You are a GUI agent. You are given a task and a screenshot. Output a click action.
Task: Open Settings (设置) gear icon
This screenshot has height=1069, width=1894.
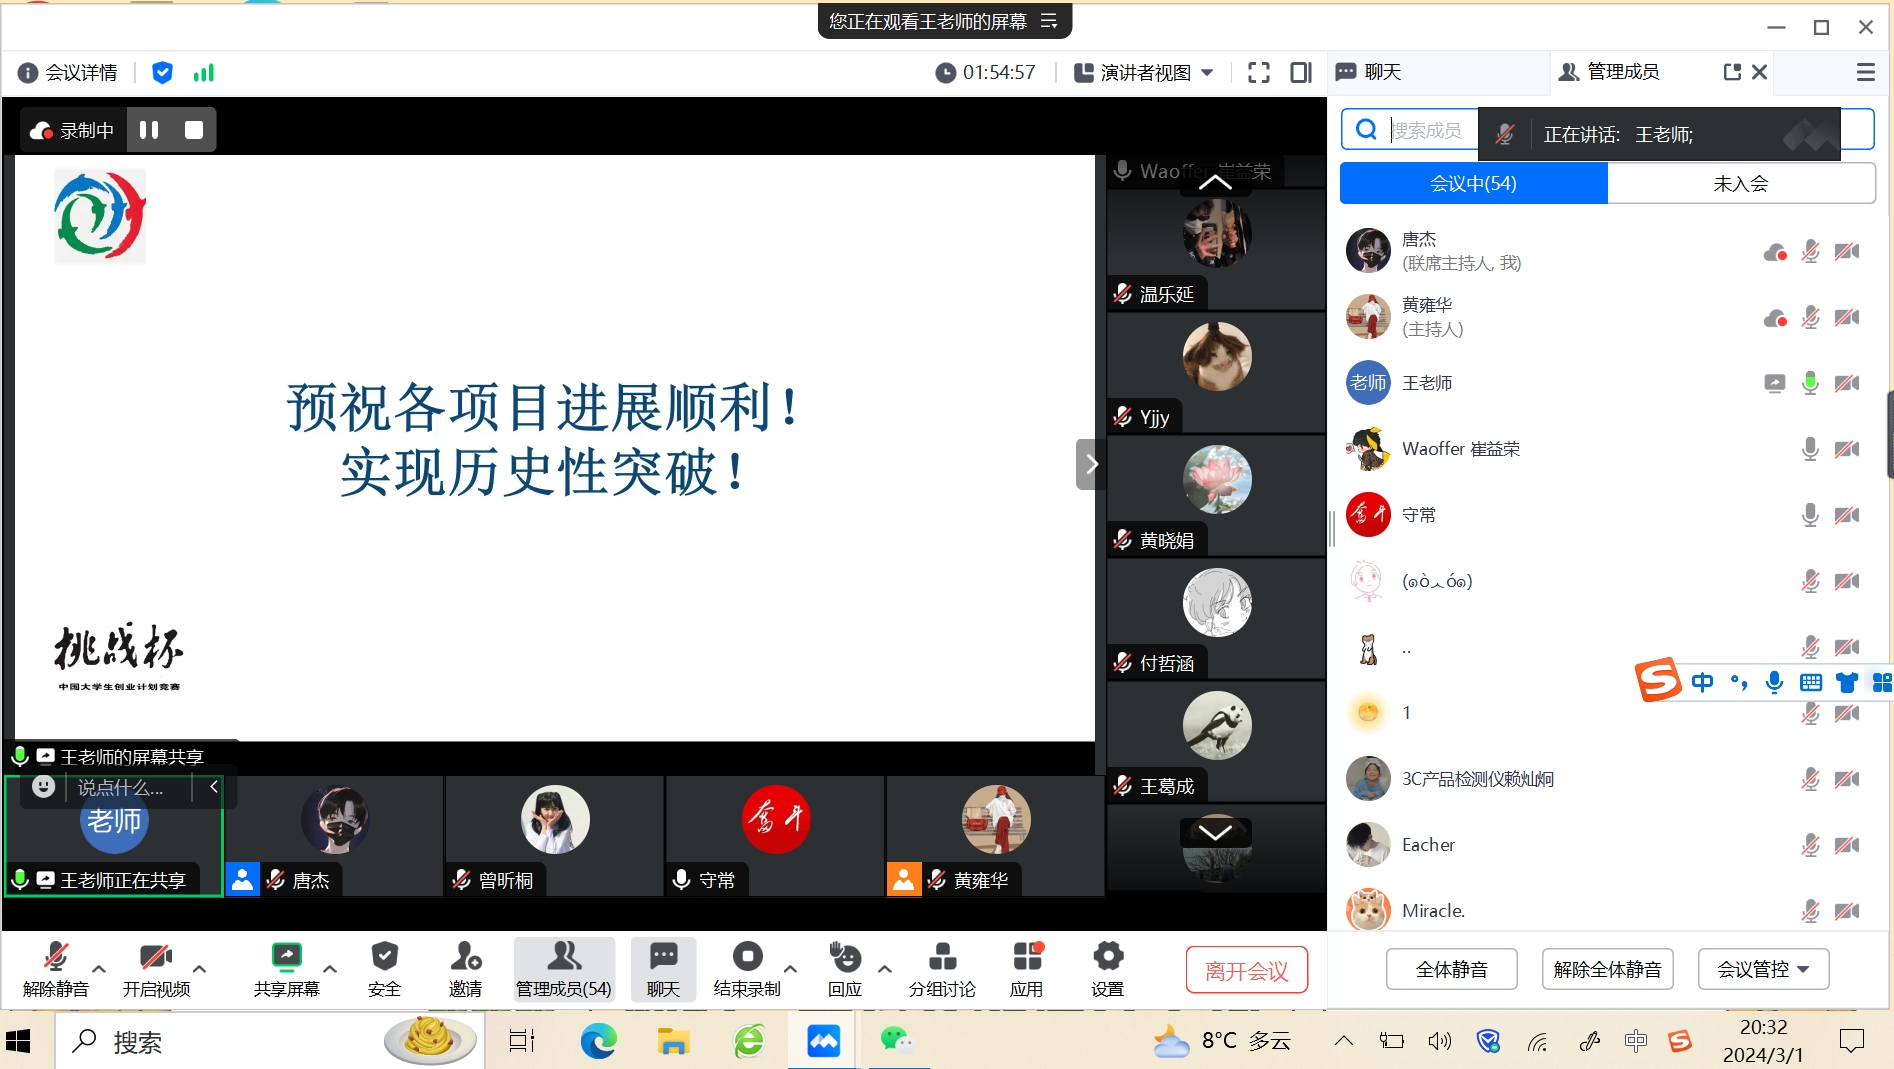click(x=1107, y=958)
